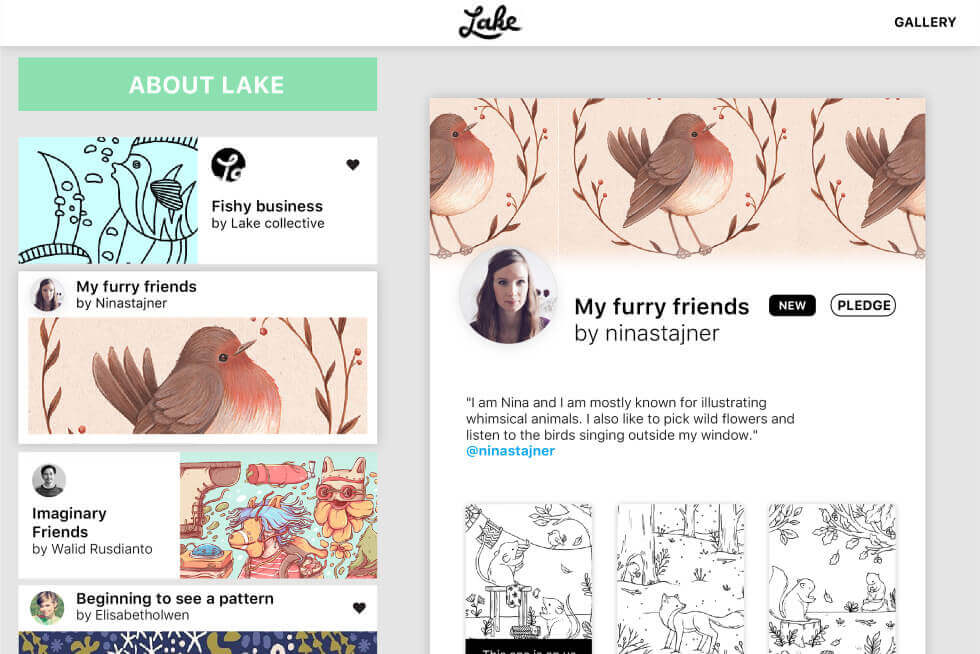Click the Lake logo in the header
Screen dimensions: 980x654
[x=489, y=23]
